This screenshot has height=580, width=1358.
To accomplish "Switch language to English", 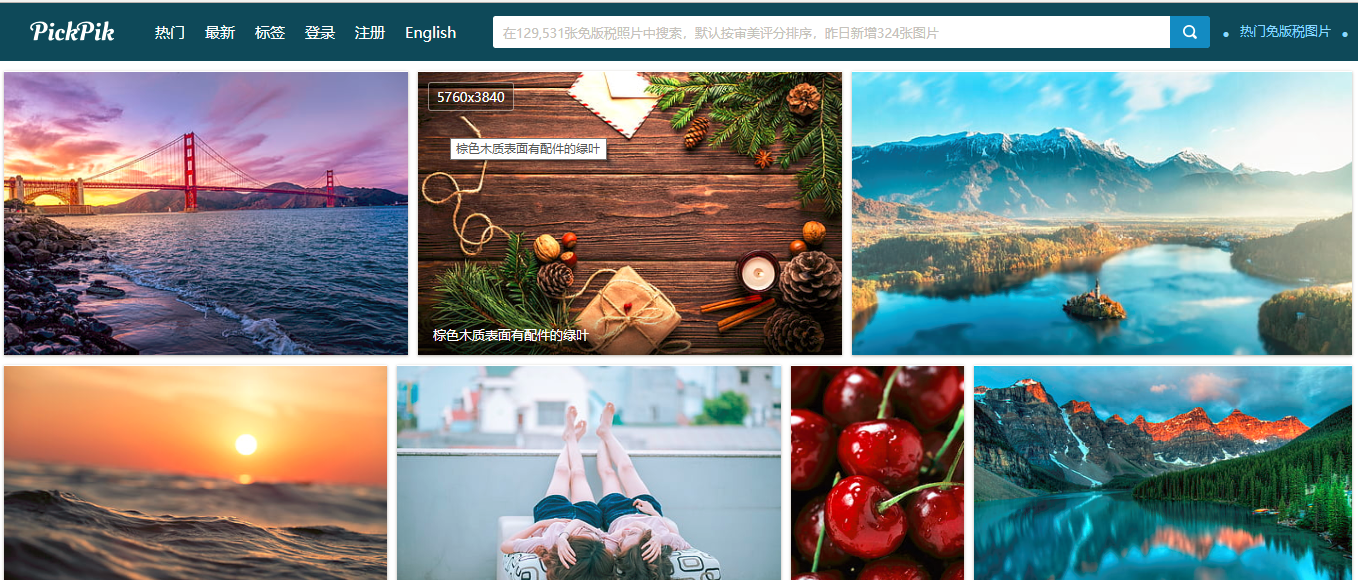I will 431,33.
